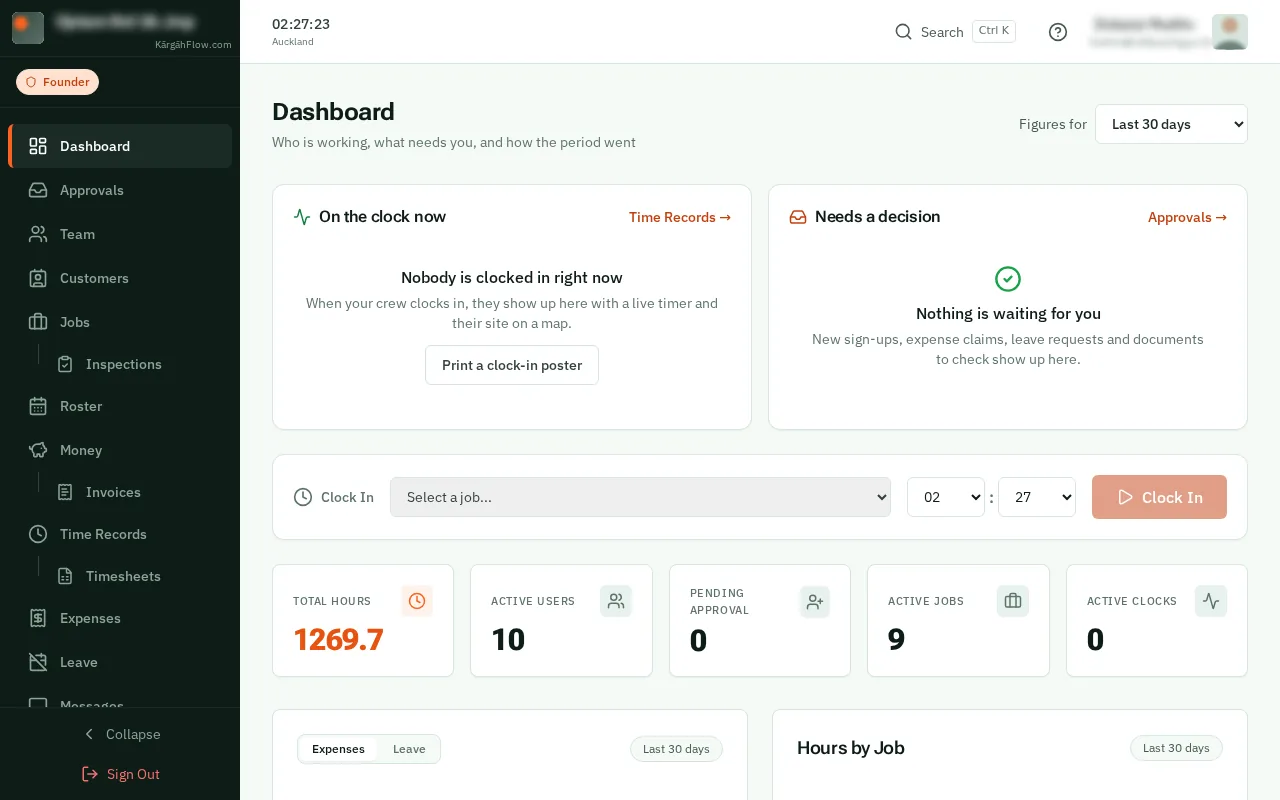Follow the Time Records arrow link
The height and width of the screenshot is (800, 1280).
[680, 217]
